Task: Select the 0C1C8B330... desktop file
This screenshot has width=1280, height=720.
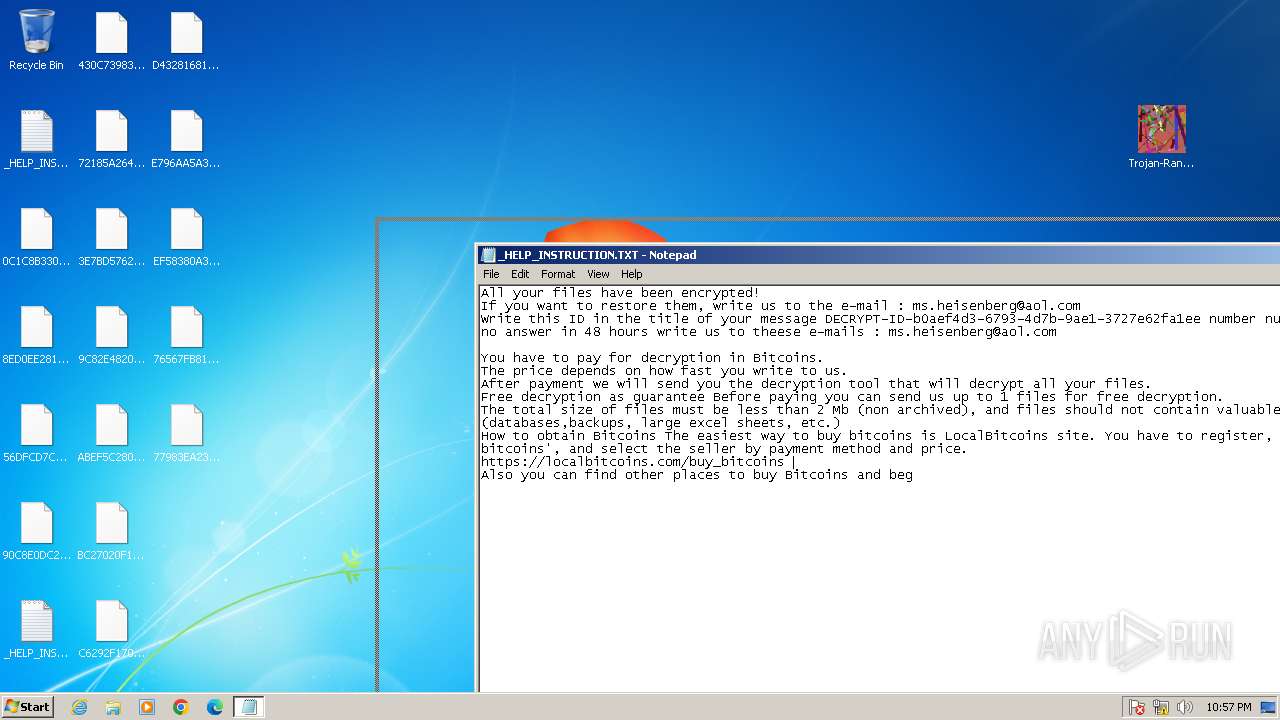Action: tap(36, 236)
